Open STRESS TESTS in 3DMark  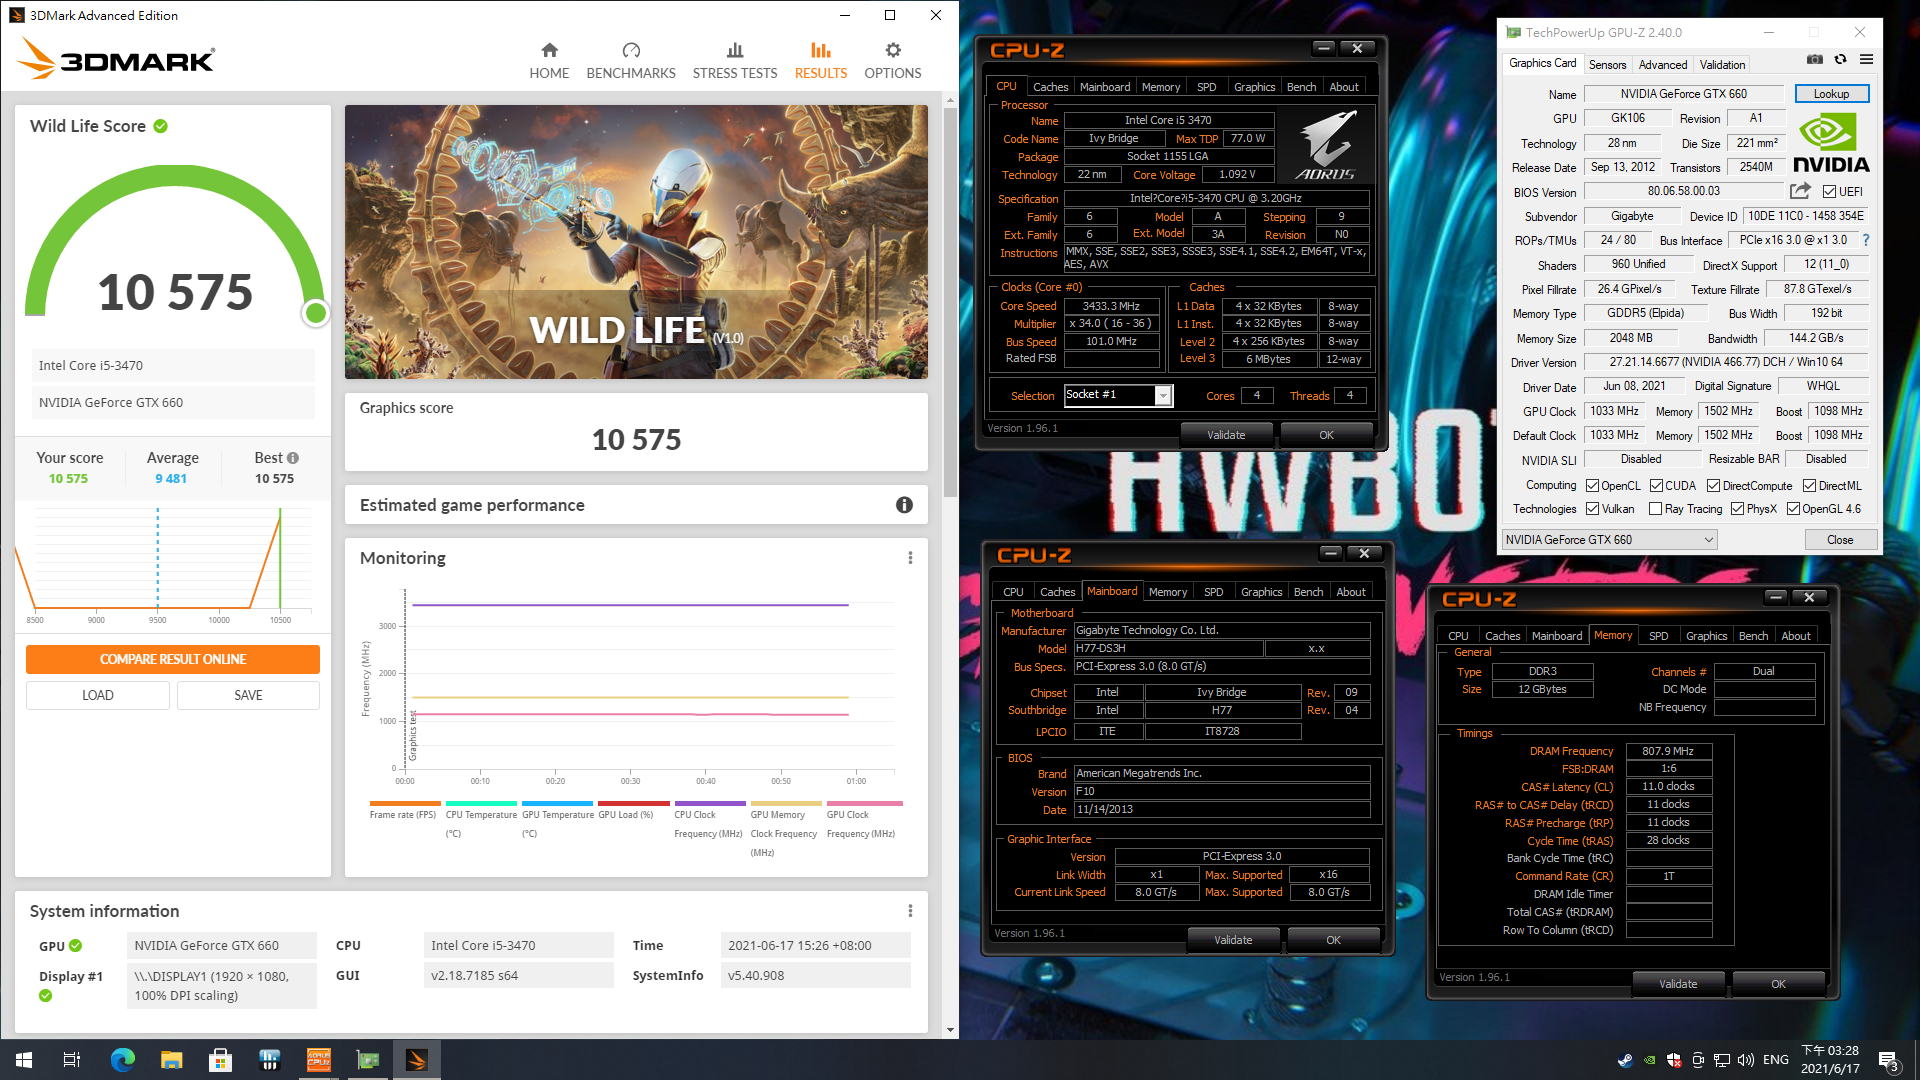(735, 61)
